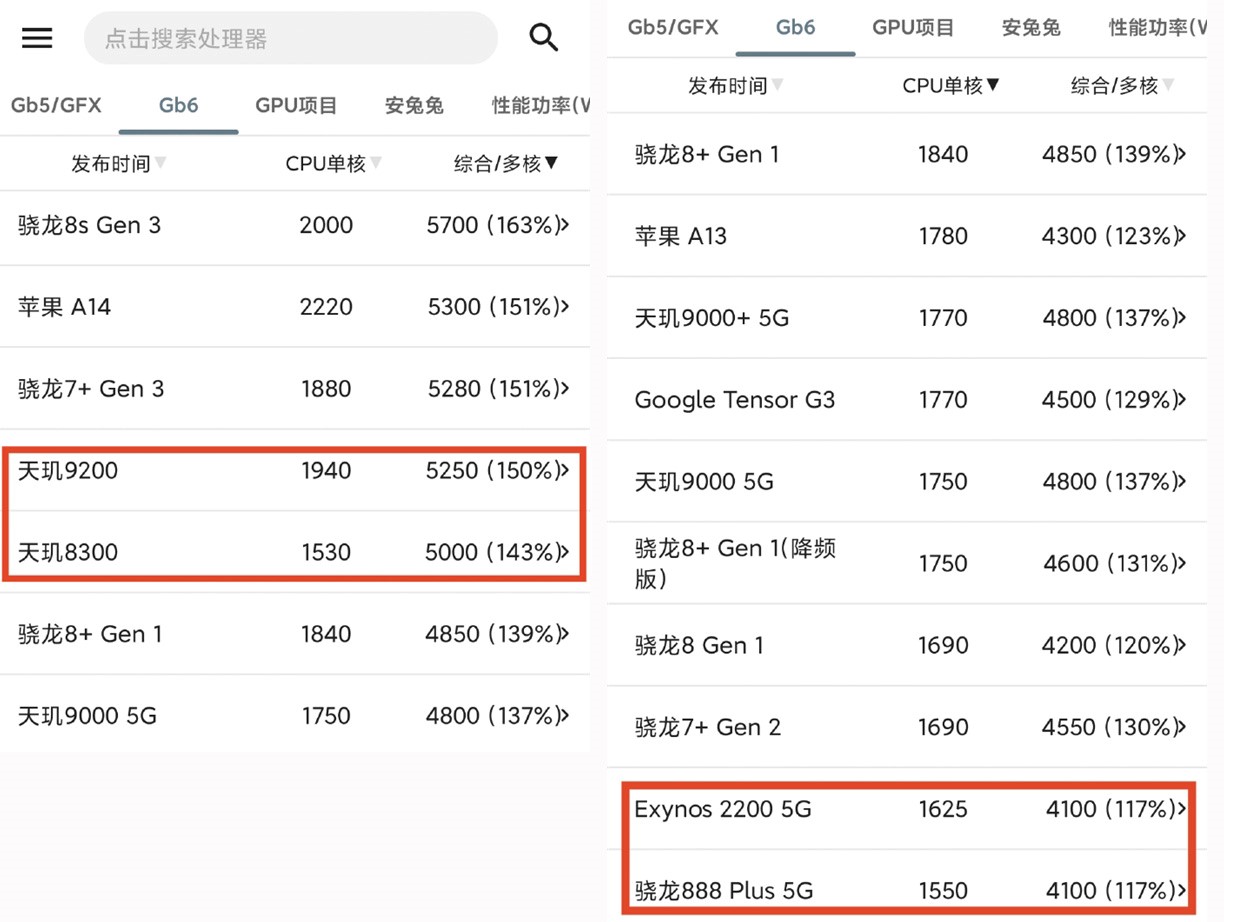
Task: Expand details chevron for 骁龙8s Gen 3
Action: click(x=565, y=225)
